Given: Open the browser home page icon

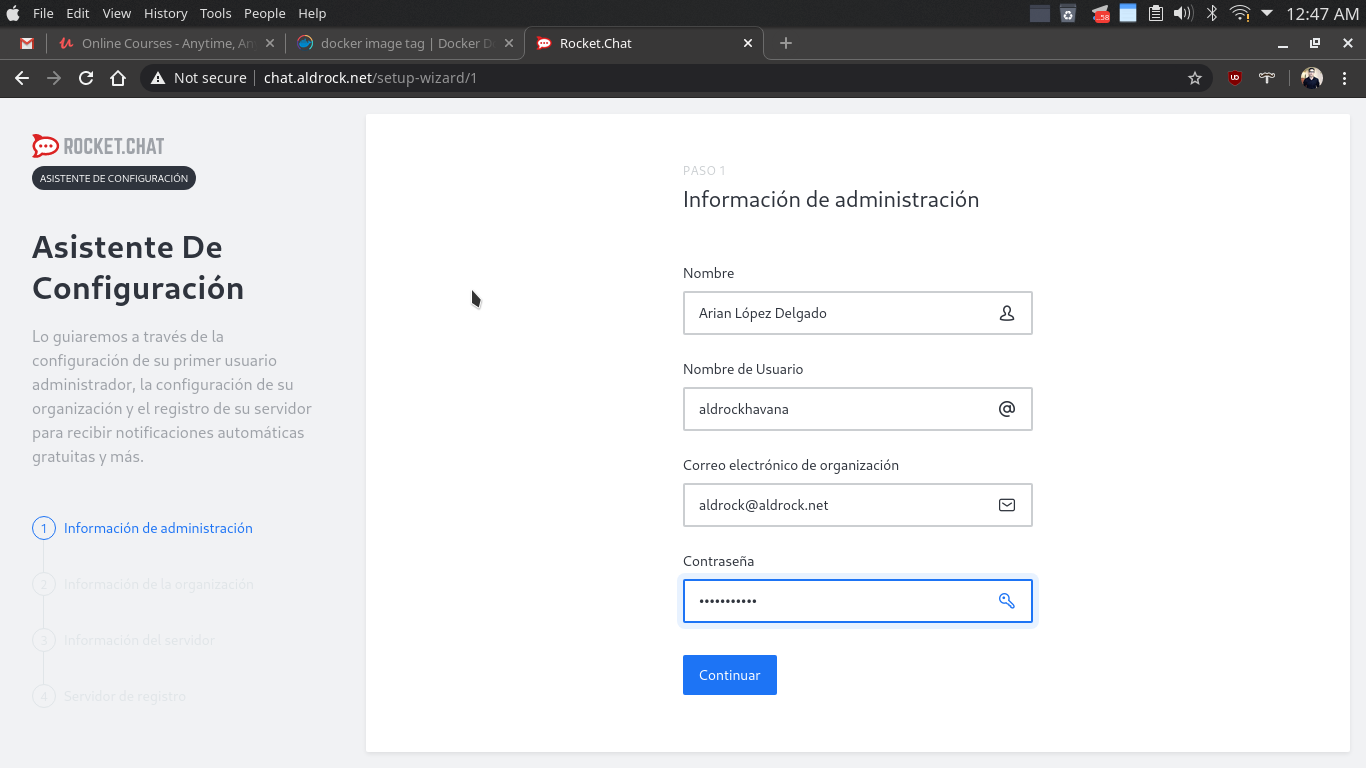Looking at the screenshot, I should click(x=118, y=78).
